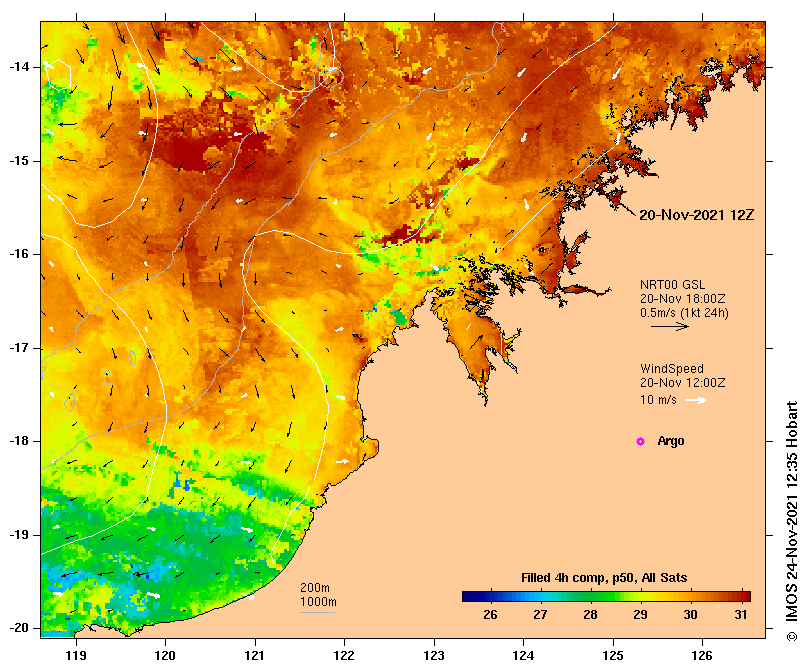Click the longitude axis label 122
Screen dimensions: 809x672
click(344, 656)
